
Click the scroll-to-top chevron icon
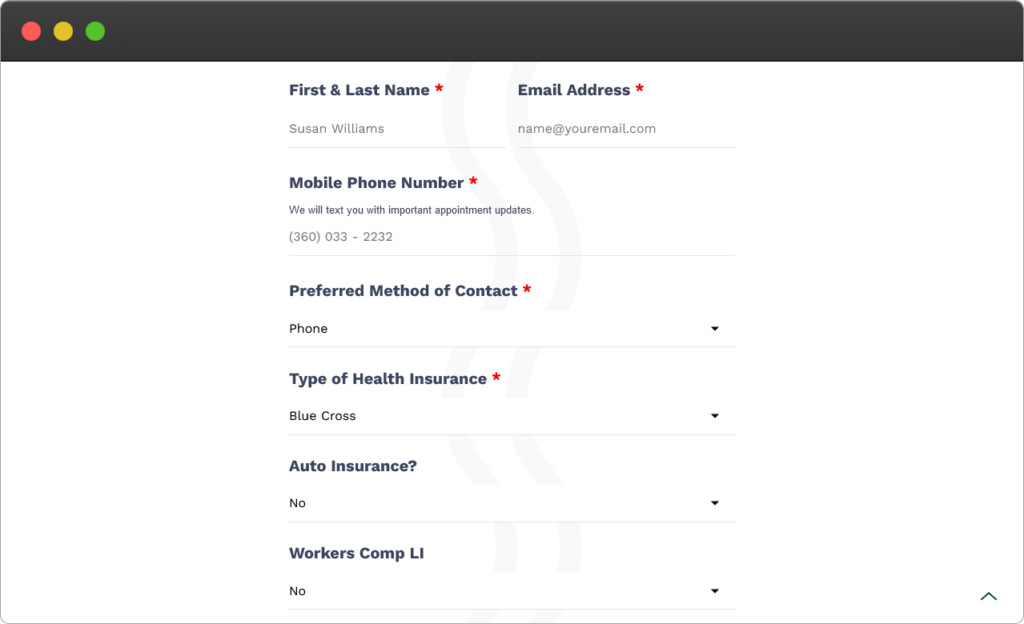988,596
